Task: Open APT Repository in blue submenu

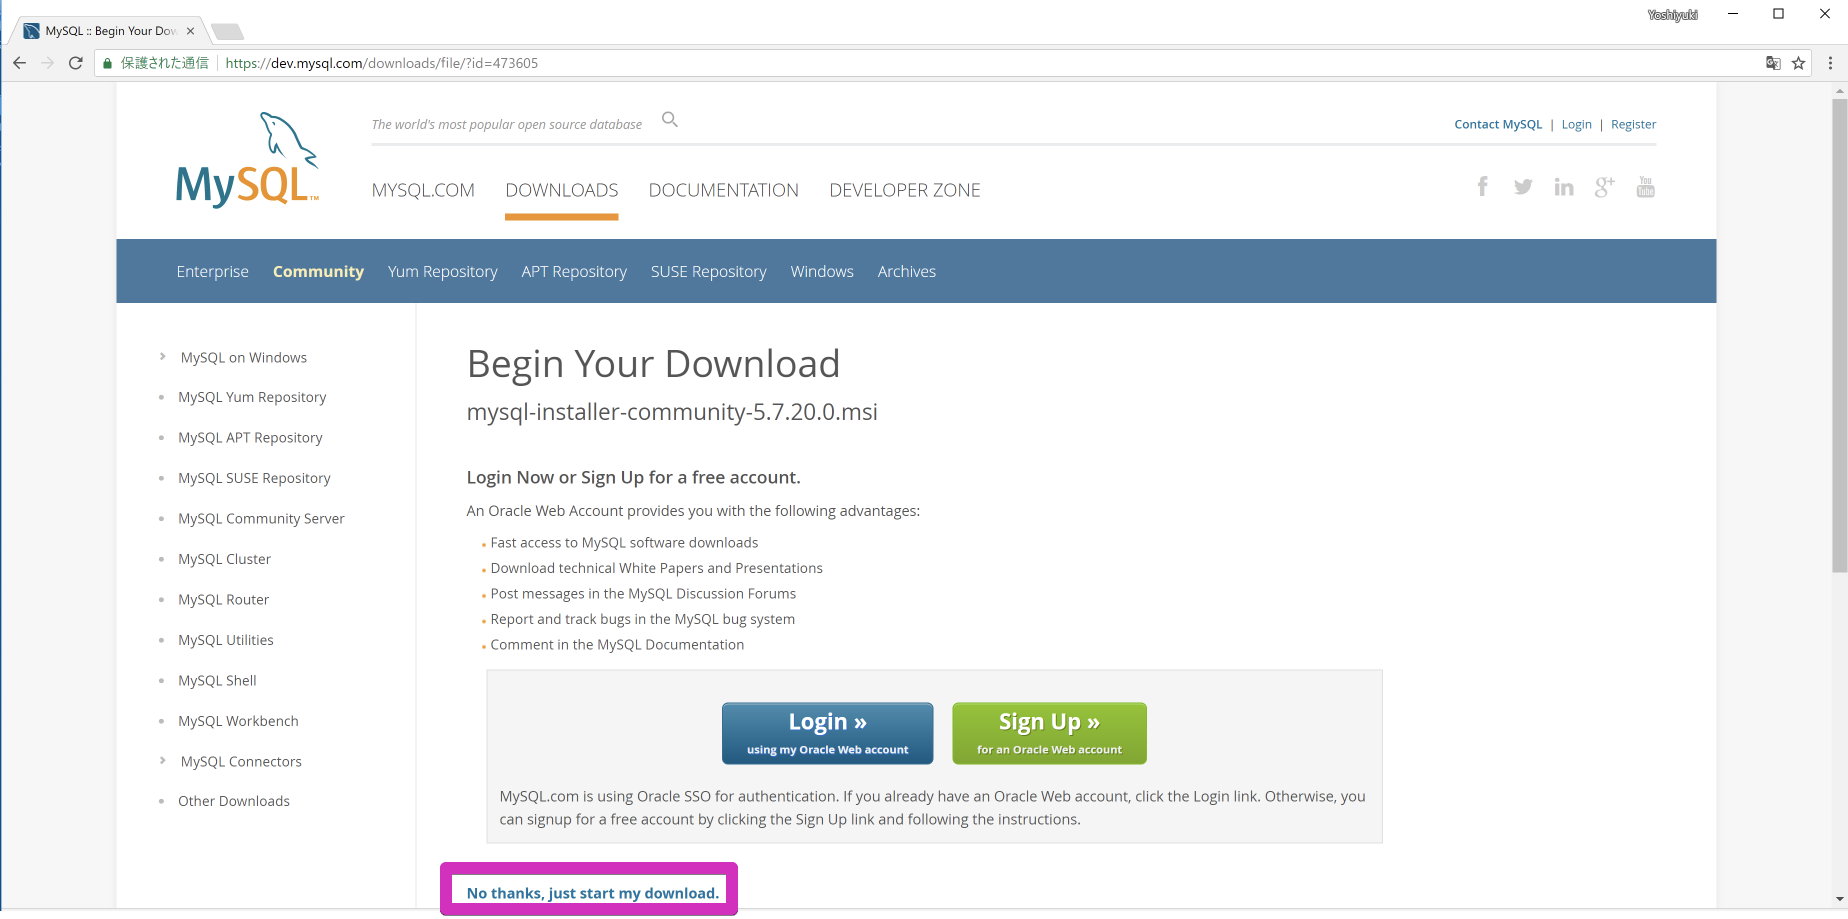Action: 574,272
